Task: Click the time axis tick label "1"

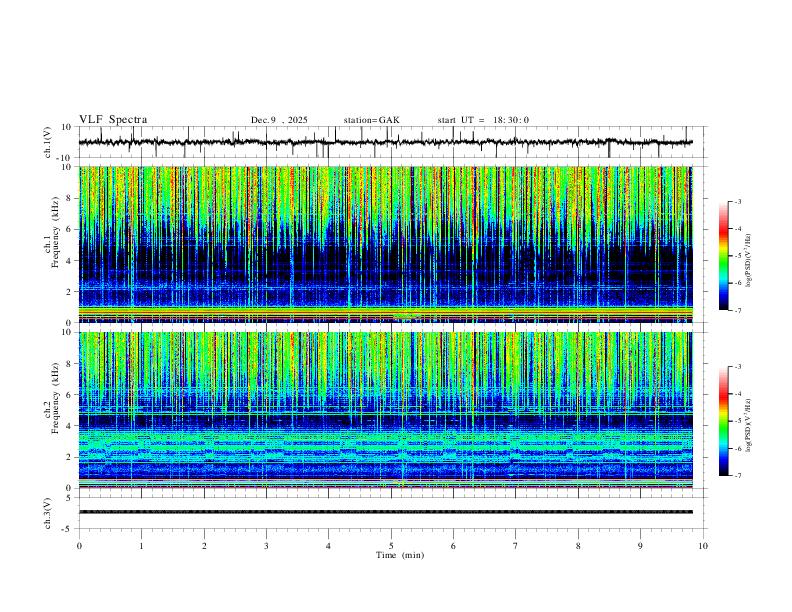Action: pos(141,546)
